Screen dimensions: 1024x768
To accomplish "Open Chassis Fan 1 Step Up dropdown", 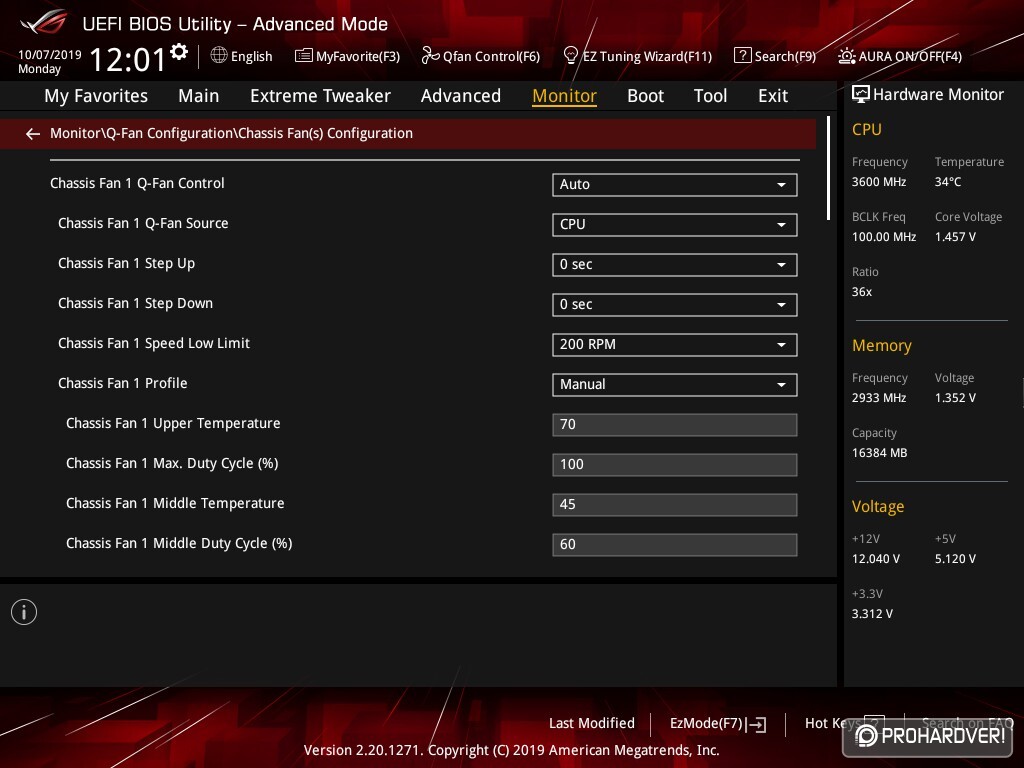I will click(675, 264).
